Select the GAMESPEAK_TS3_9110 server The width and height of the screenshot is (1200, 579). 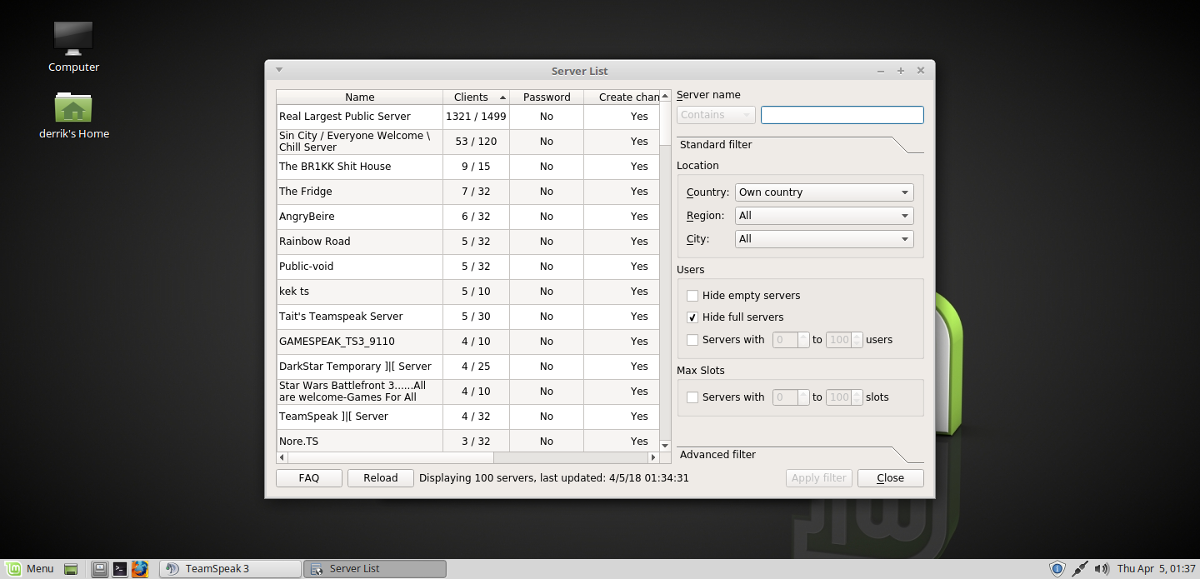[468, 342]
